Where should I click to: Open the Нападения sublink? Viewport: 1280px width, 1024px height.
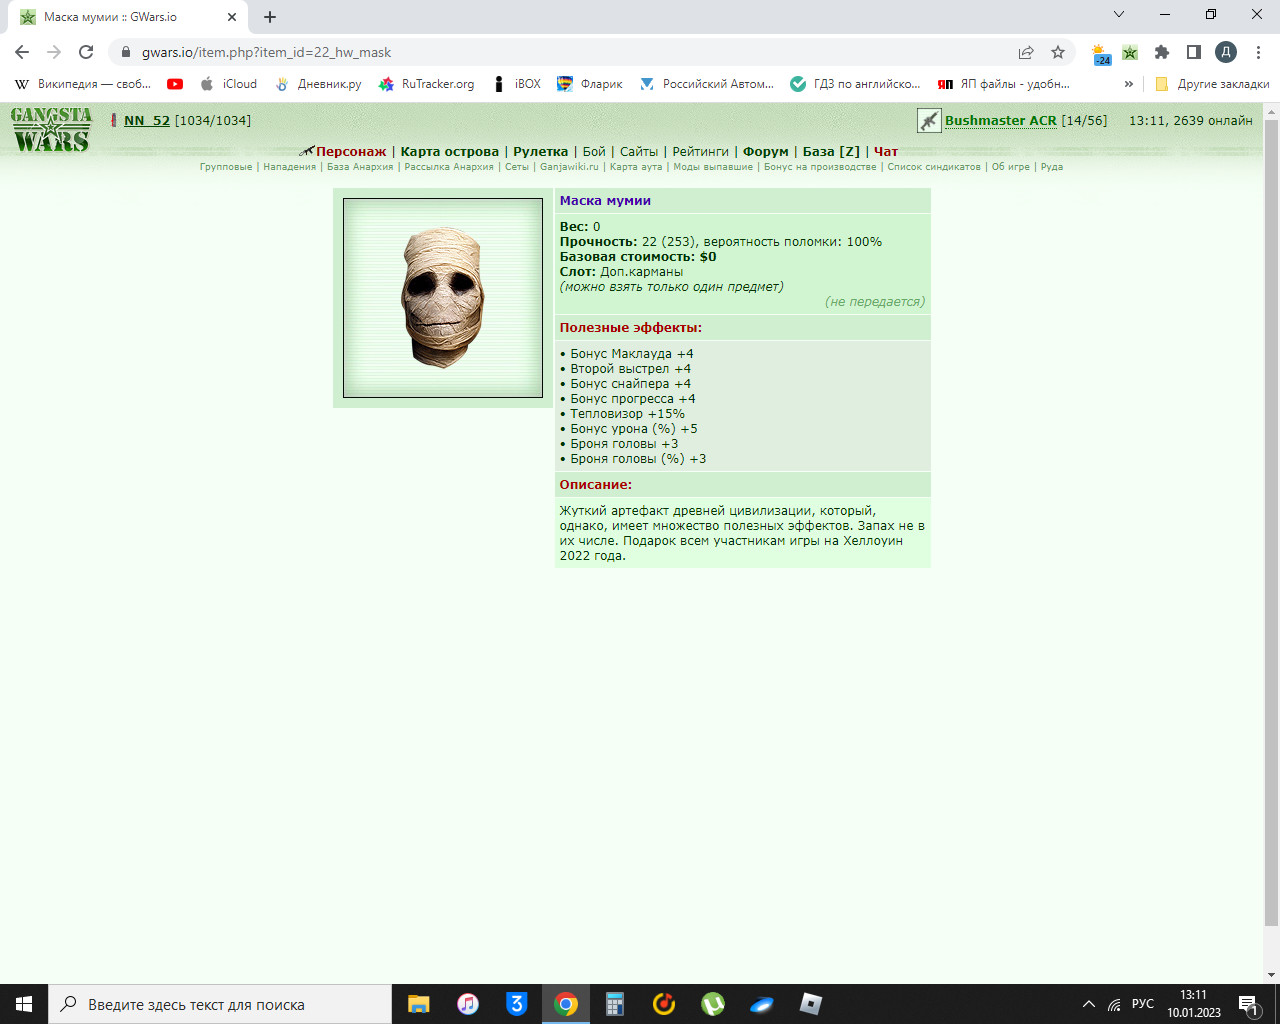tap(290, 167)
